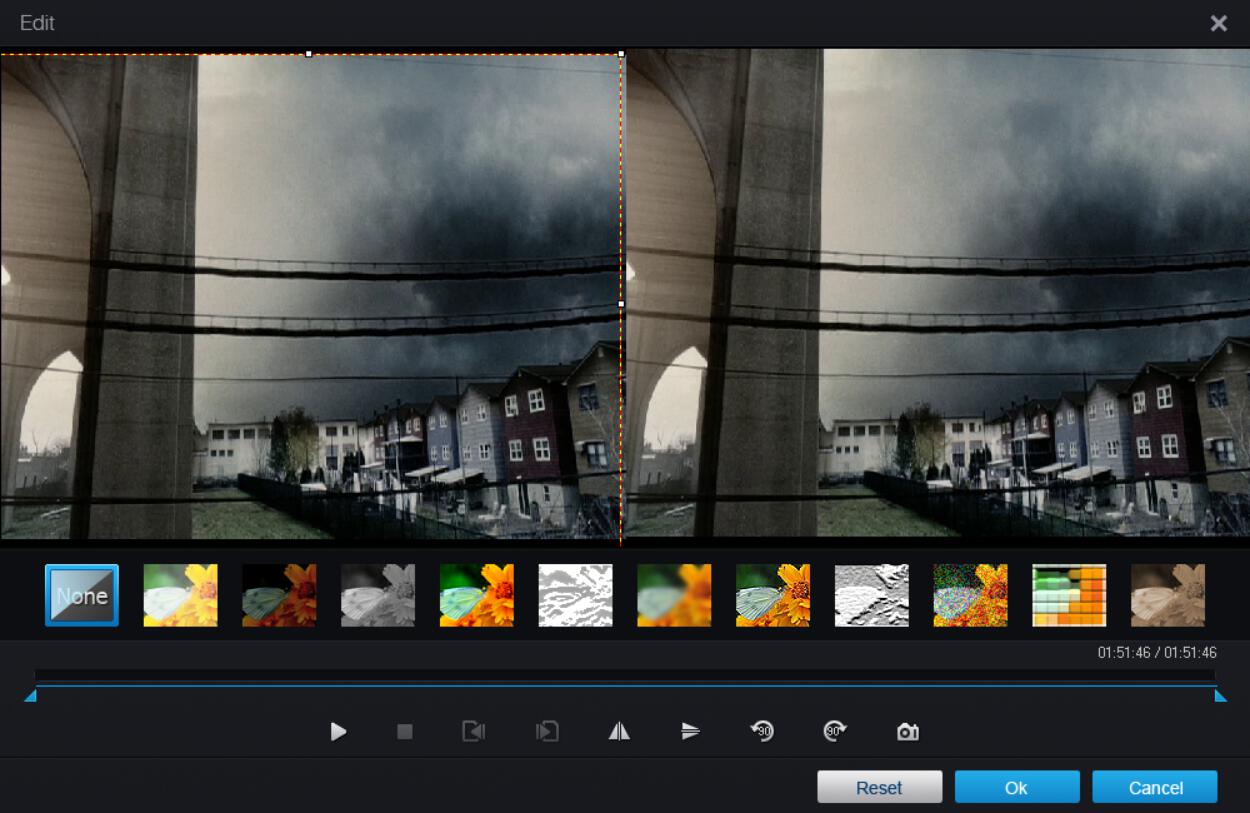Click the left blue trim marker
Viewport: 1250px width, 813px height.
tap(31, 696)
